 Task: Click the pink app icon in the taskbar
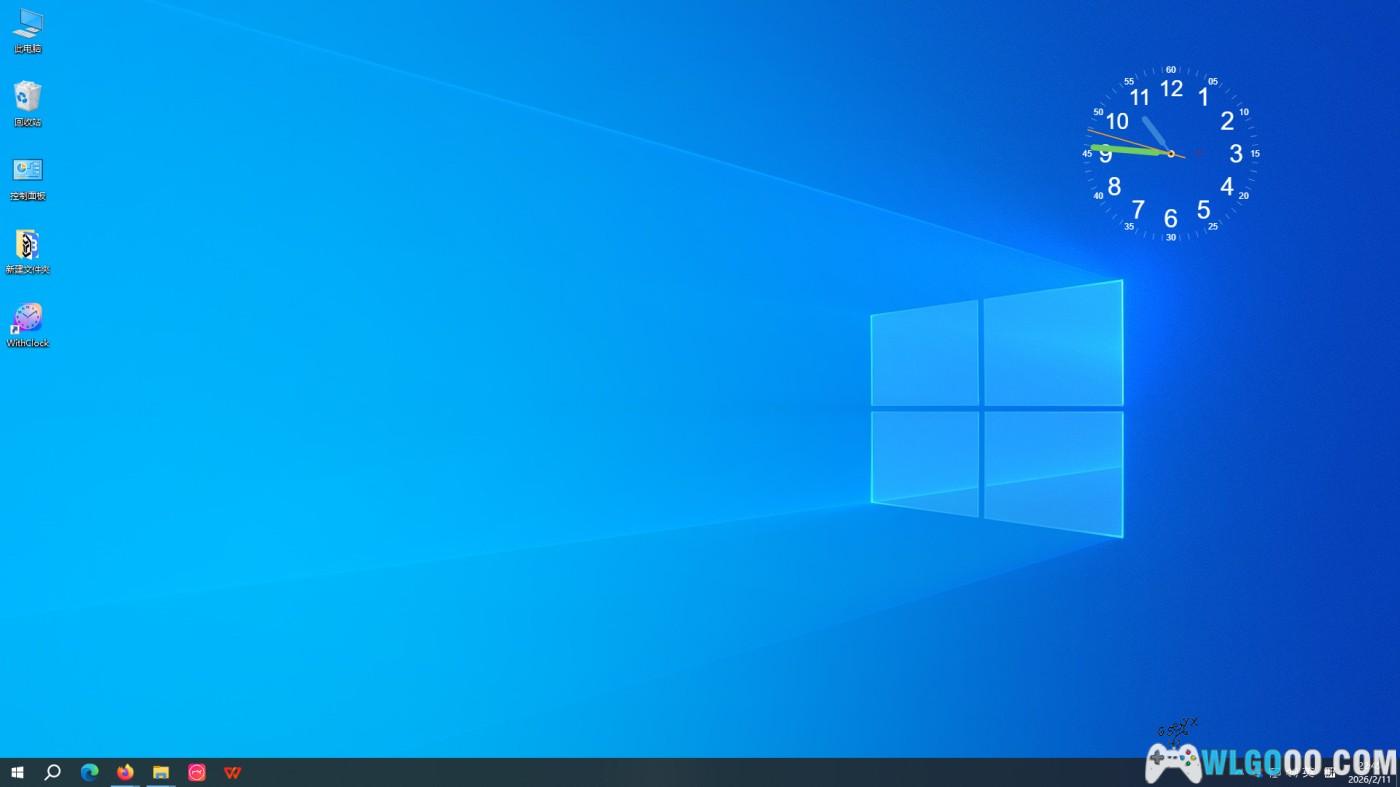197,772
